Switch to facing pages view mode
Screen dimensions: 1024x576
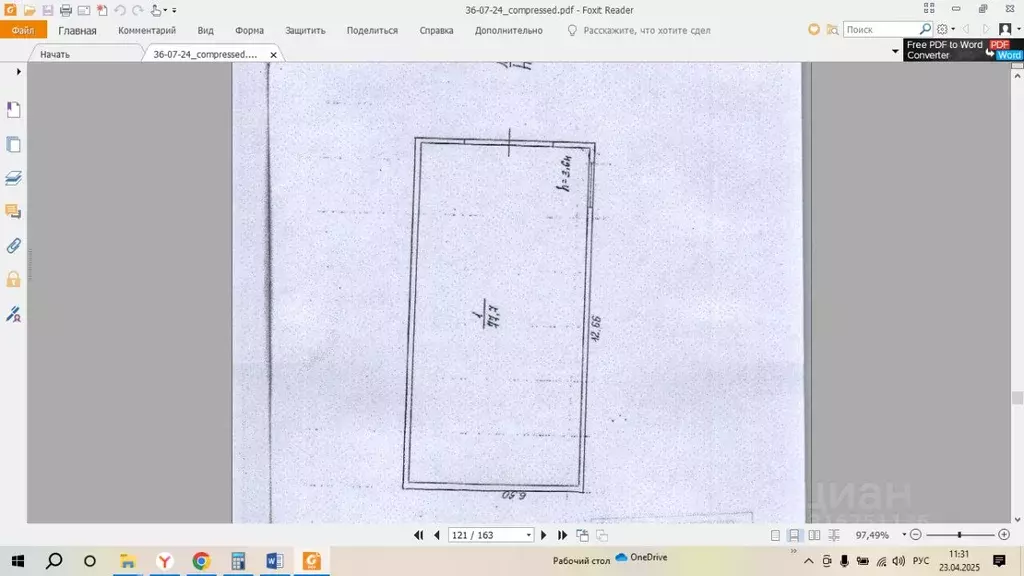[x=814, y=536]
